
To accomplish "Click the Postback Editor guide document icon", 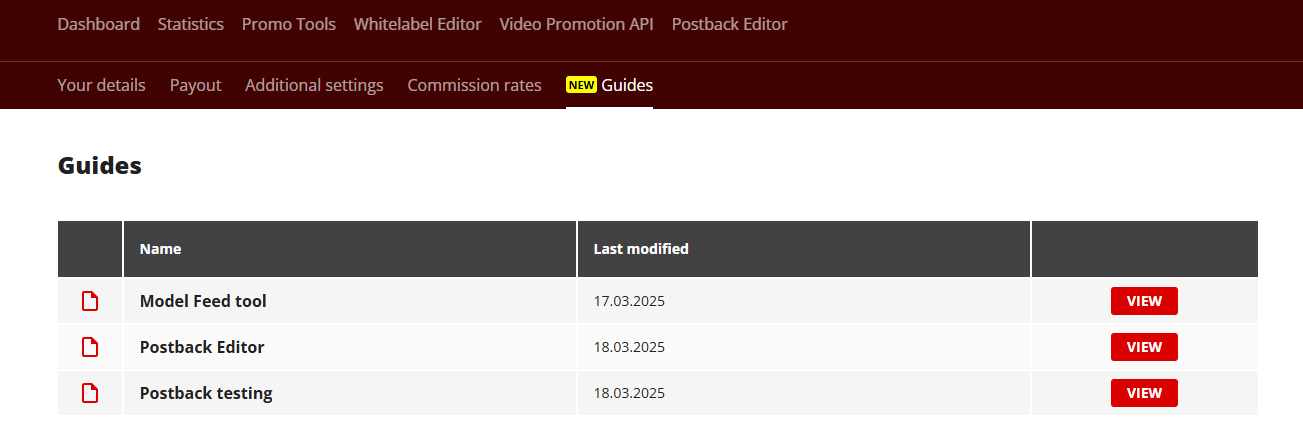I will (90, 347).
